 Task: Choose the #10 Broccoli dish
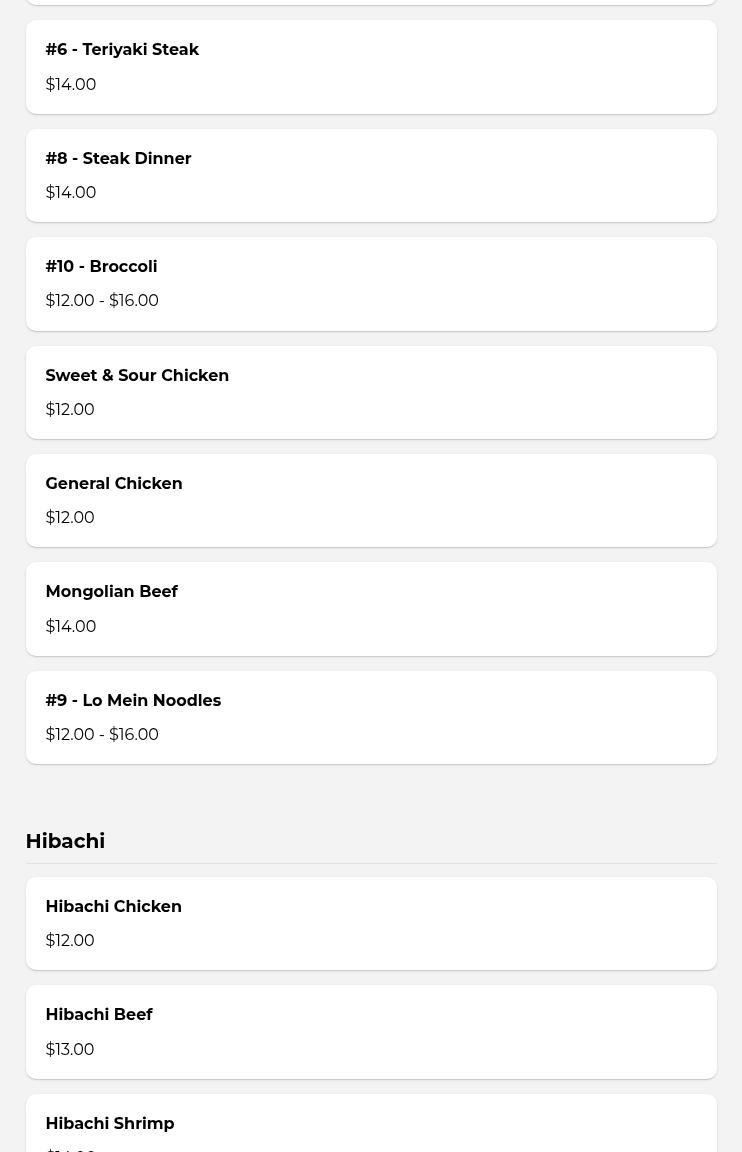101,267
